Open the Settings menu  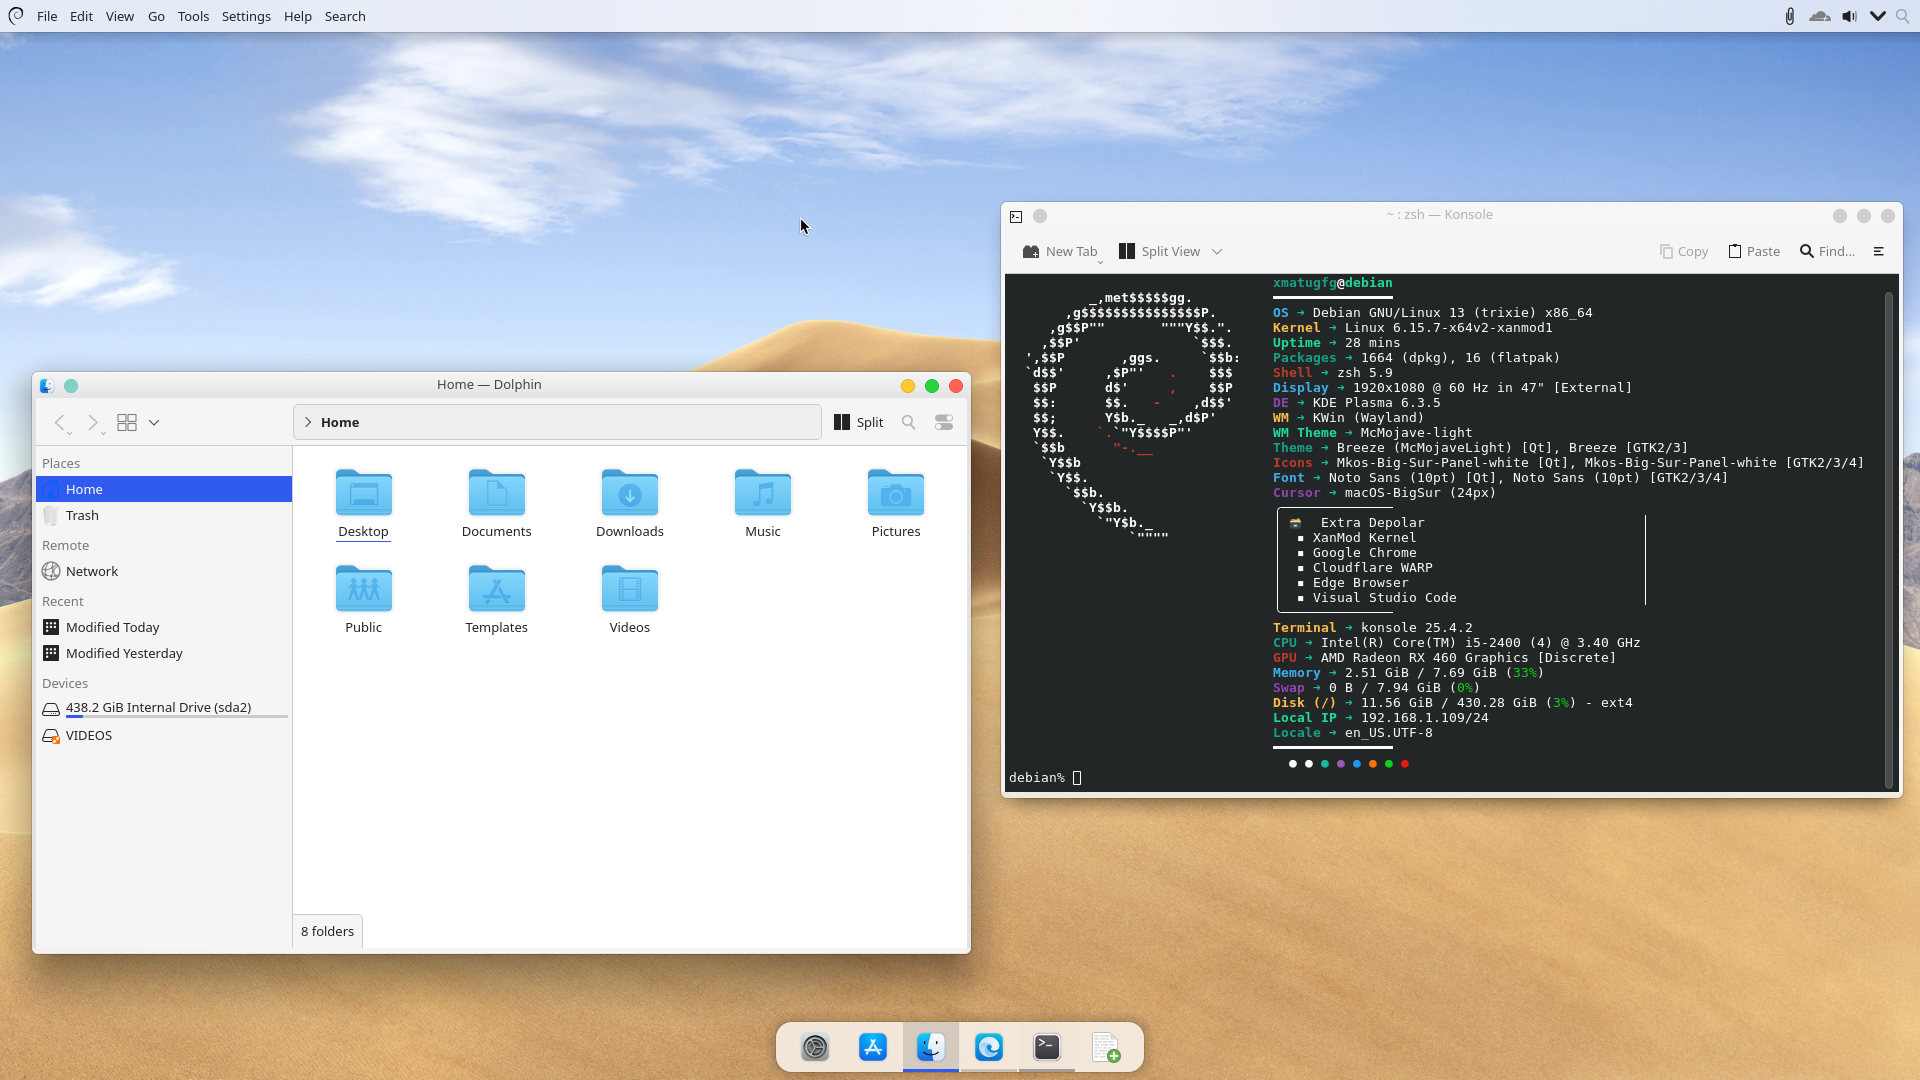coord(246,16)
